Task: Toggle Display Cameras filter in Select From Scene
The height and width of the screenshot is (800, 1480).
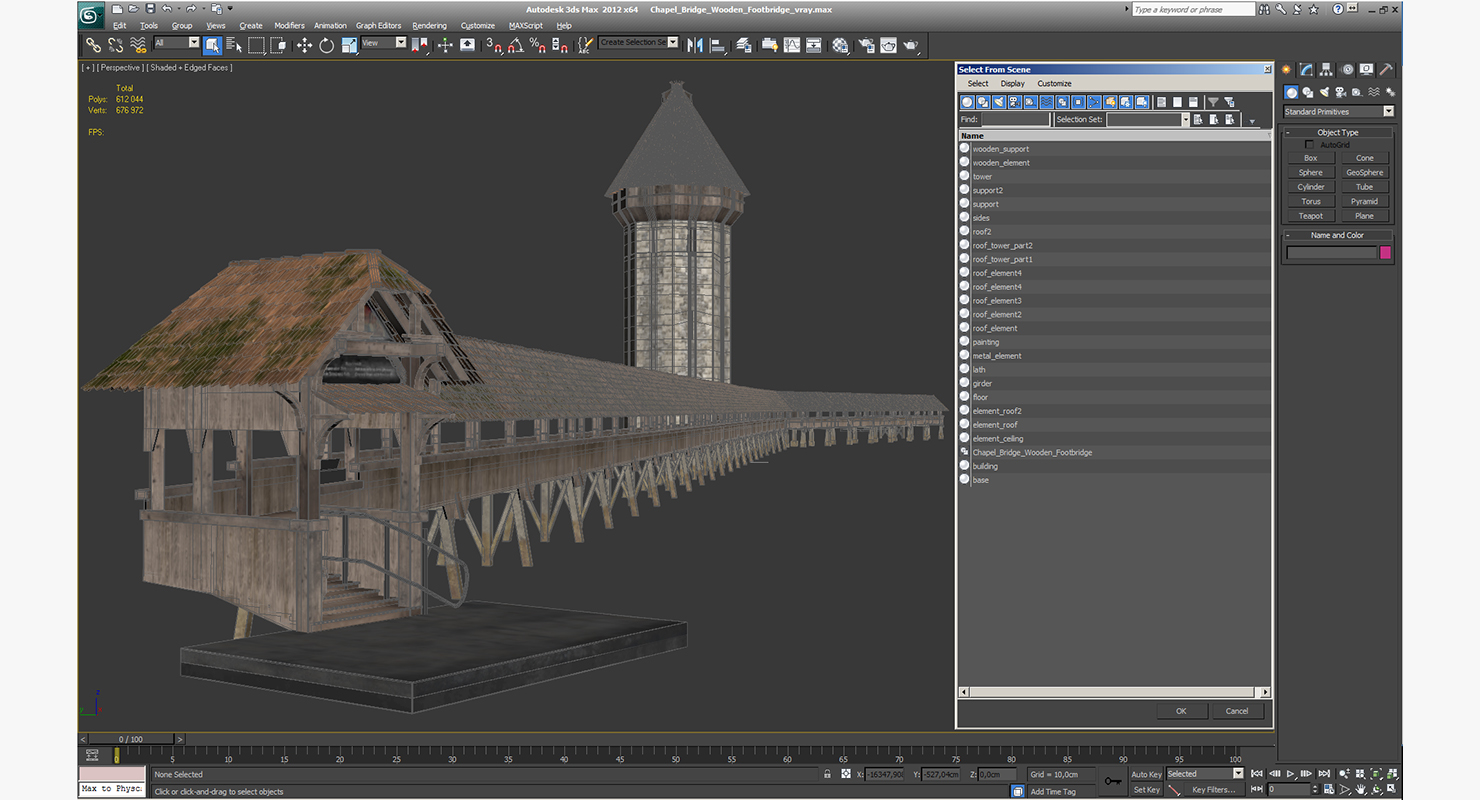Action: (x=1015, y=102)
